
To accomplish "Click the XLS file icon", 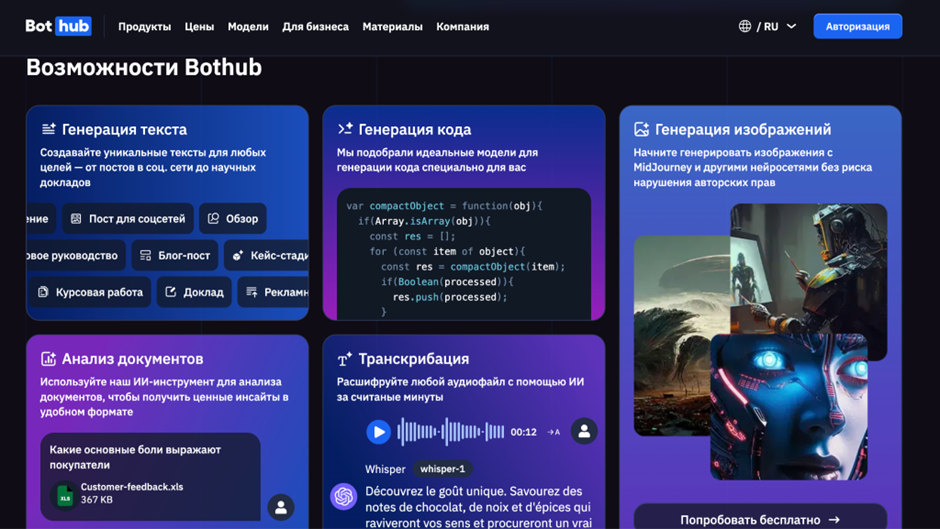I will tap(65, 496).
